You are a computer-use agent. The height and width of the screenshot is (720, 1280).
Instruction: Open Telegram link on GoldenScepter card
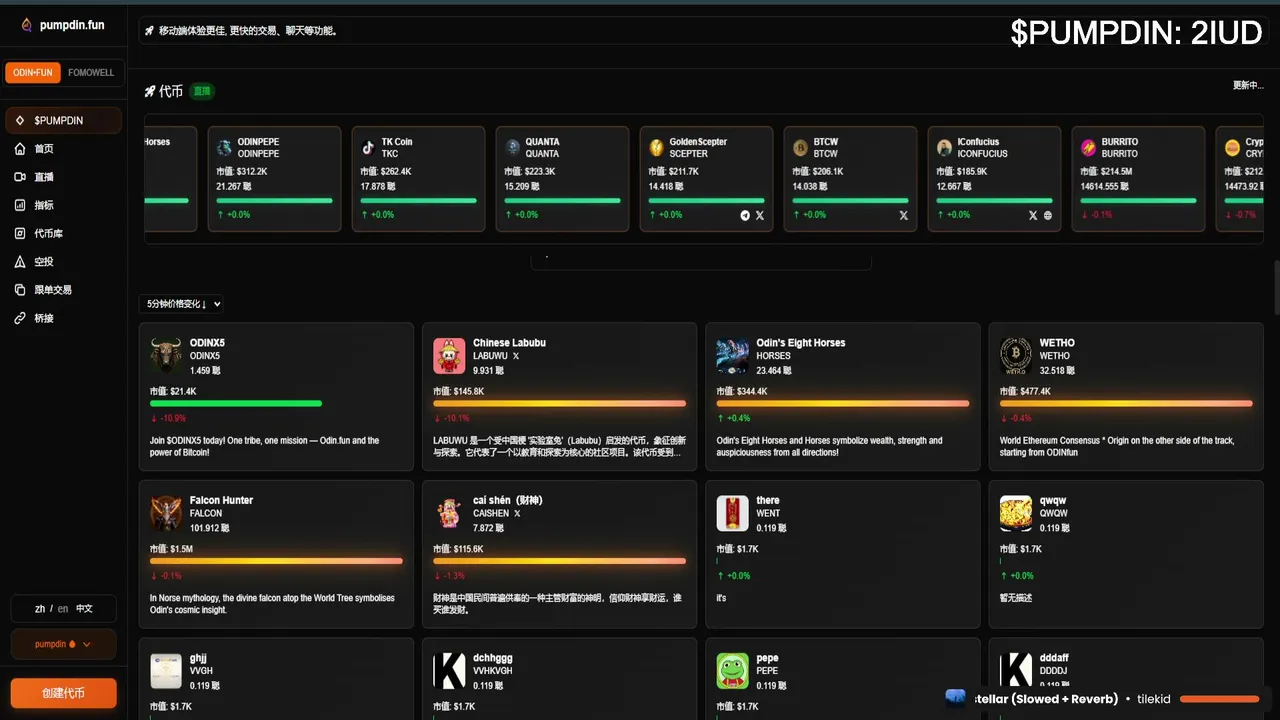[744, 215]
